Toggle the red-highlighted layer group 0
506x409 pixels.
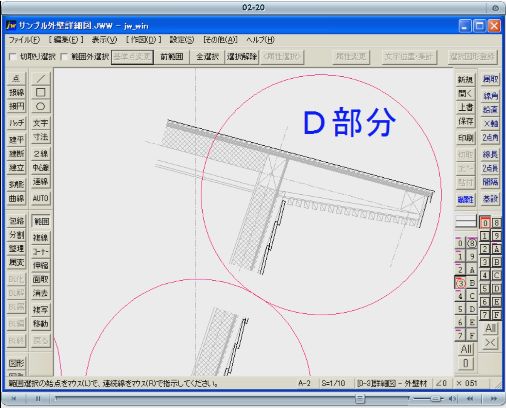tap(485, 223)
